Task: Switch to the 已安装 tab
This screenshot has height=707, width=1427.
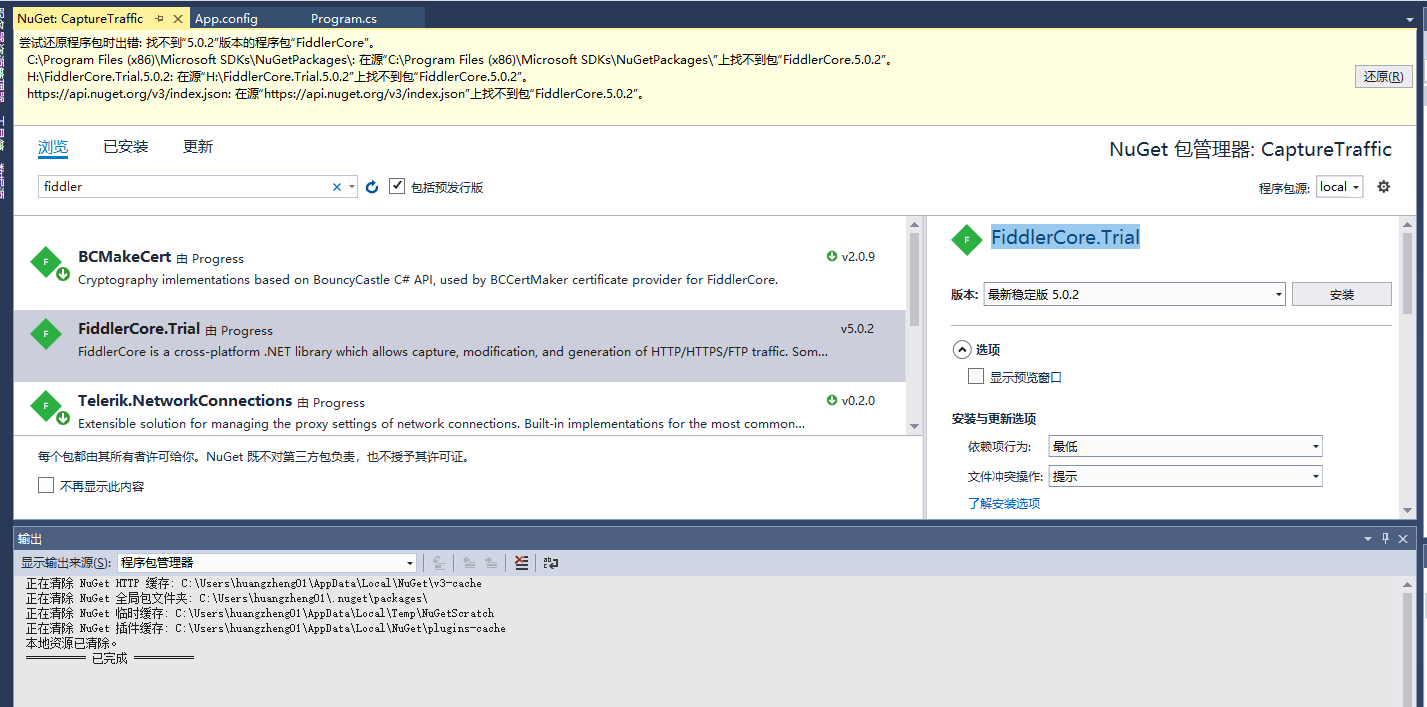Action: point(126,147)
